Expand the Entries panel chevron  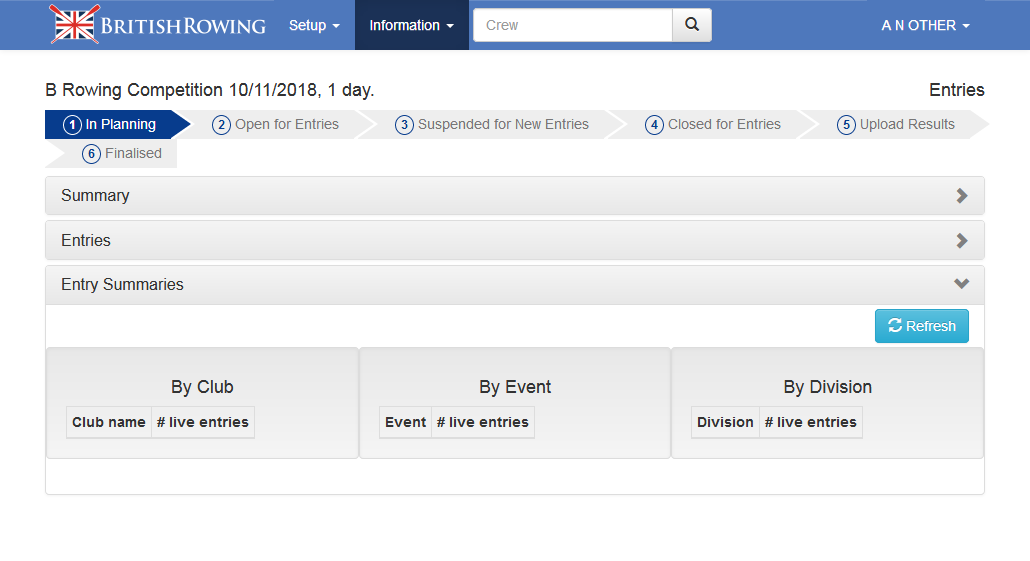coord(961,241)
